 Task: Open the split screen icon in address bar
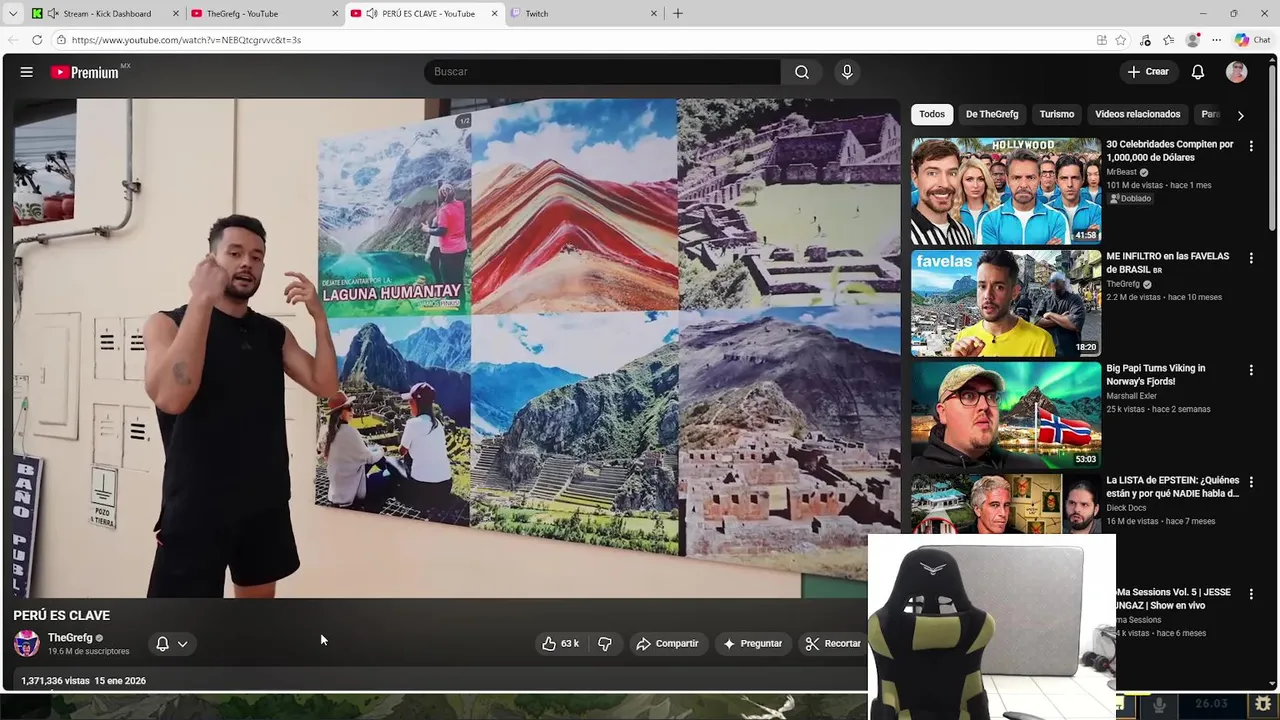click(1101, 40)
